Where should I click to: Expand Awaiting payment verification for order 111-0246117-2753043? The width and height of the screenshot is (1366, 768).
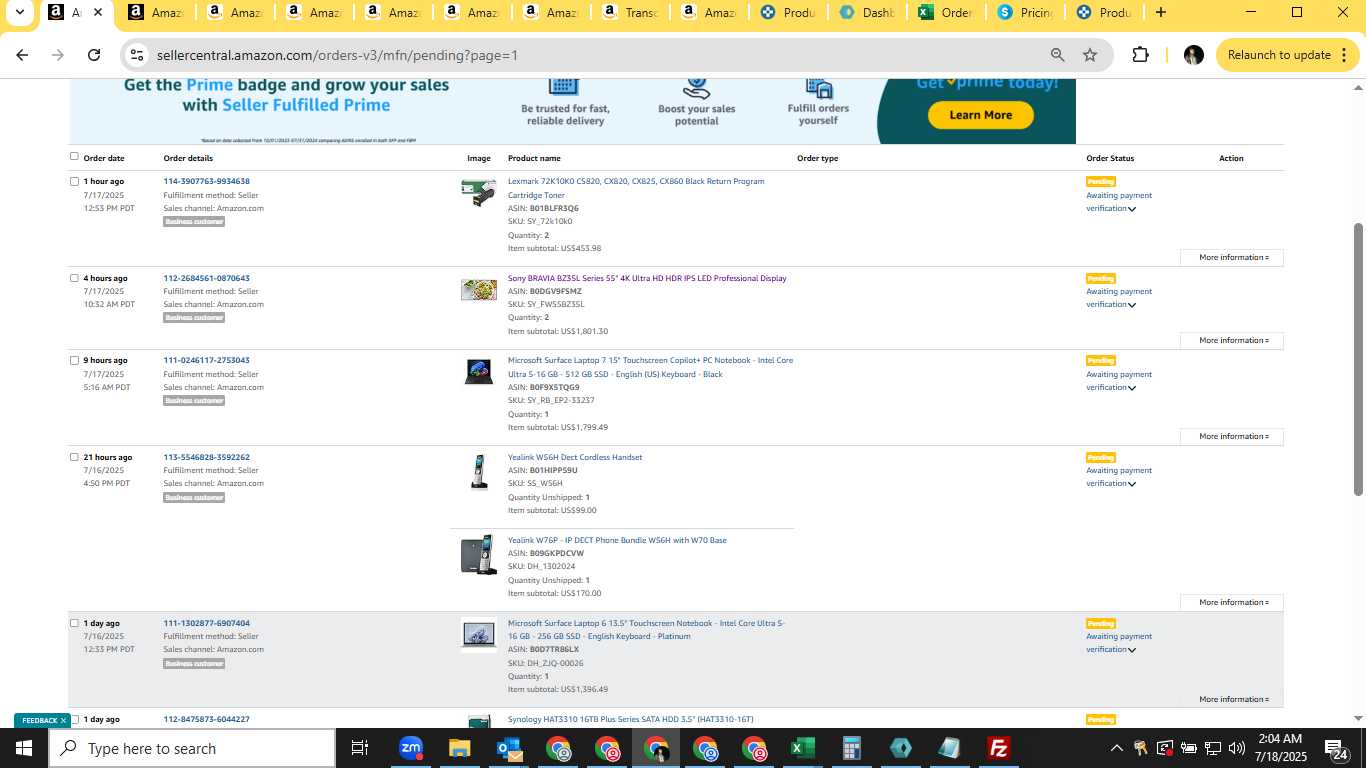pyautogui.click(x=1132, y=388)
